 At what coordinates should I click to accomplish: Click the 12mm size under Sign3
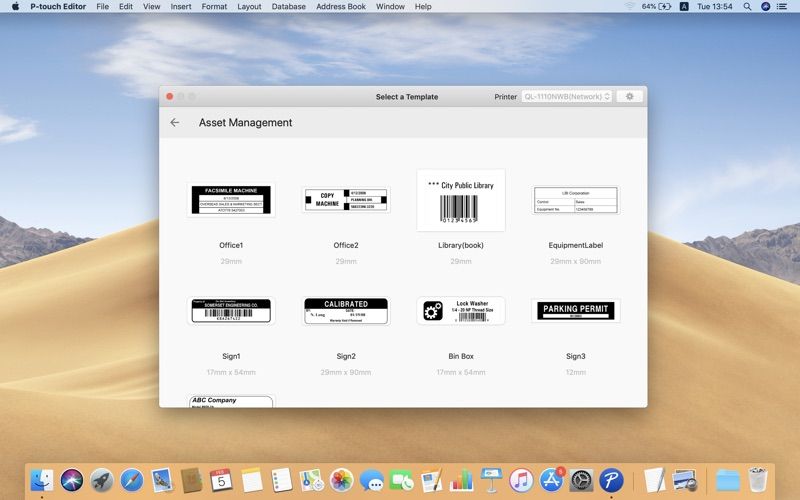576,372
